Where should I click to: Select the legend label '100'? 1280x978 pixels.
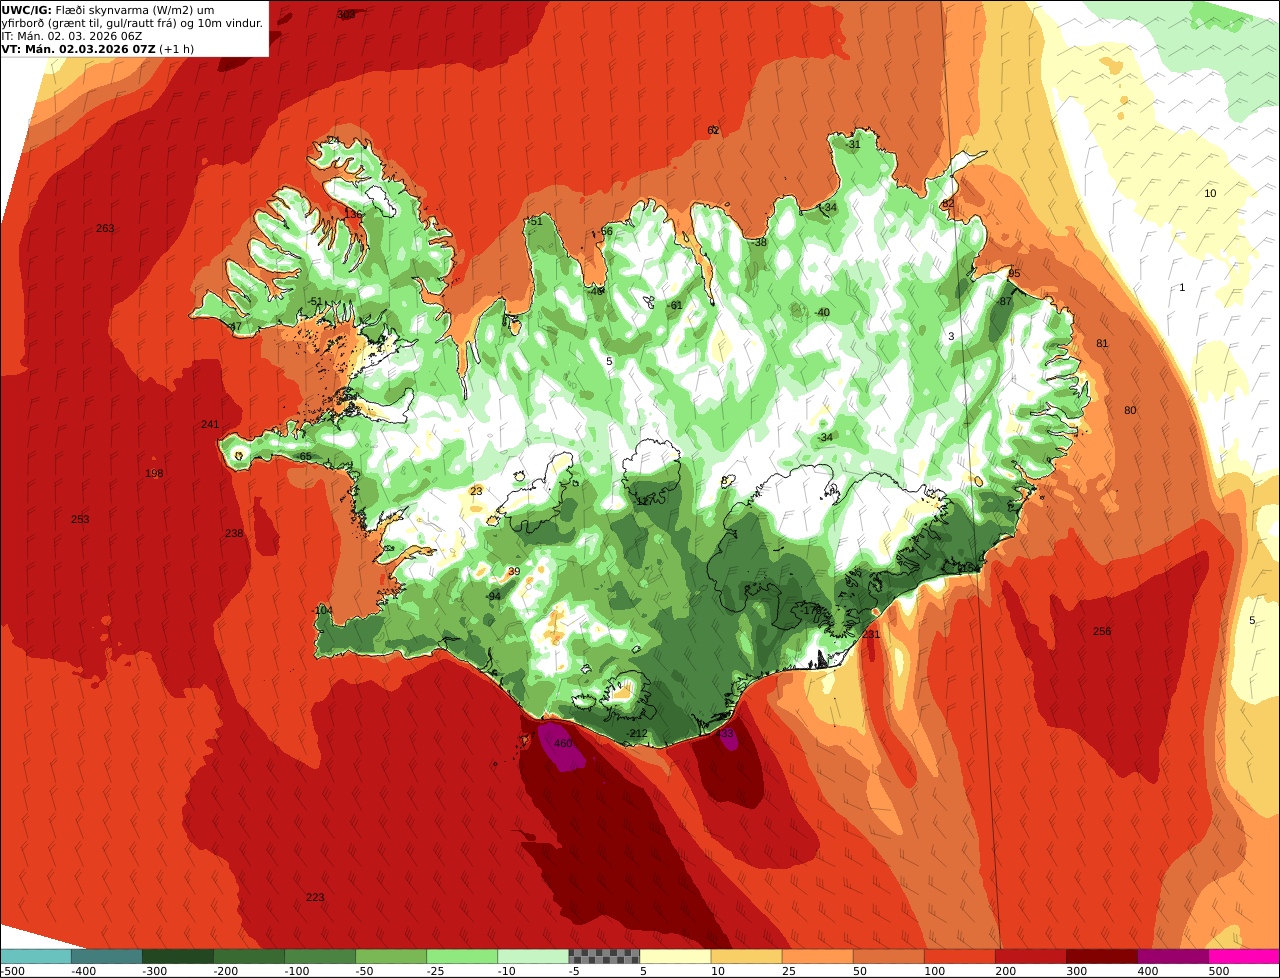pyautogui.click(x=933, y=970)
